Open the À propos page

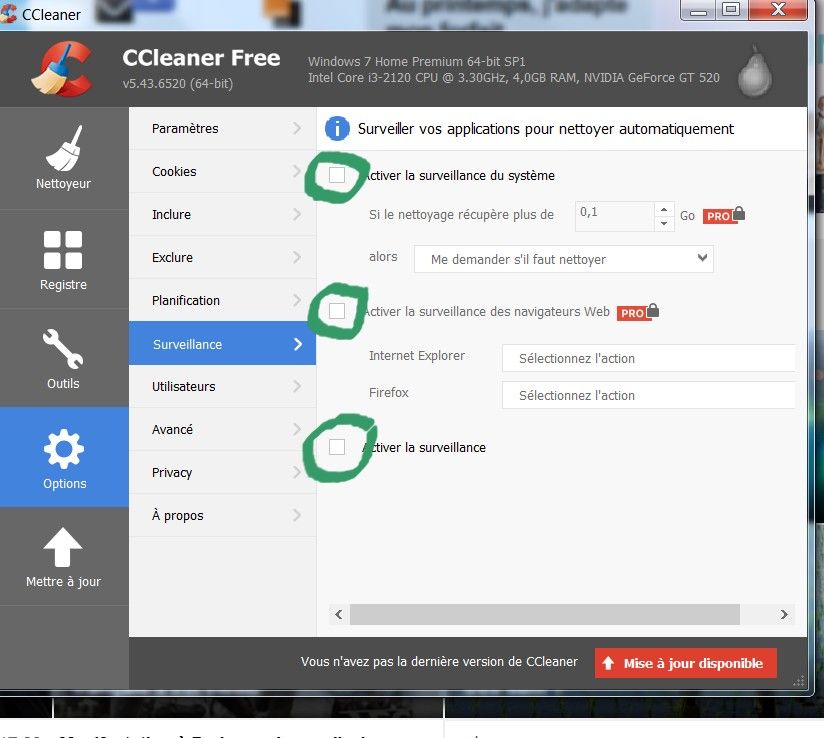222,515
